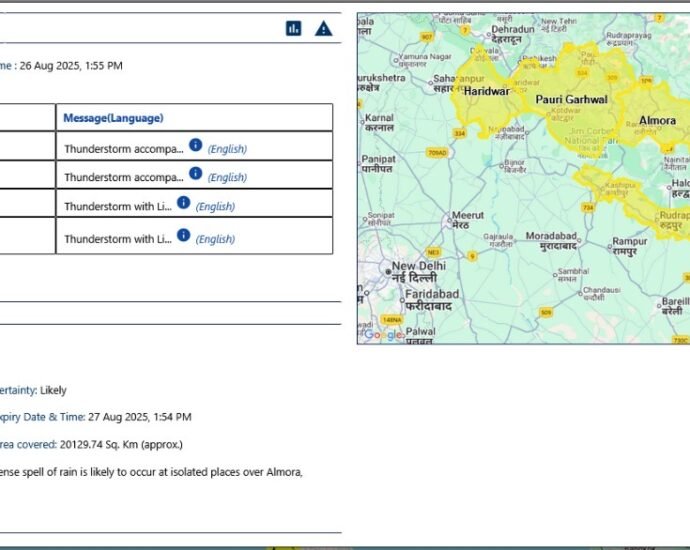
Task: Click the New Delhi city marker on map
Action: (387, 270)
